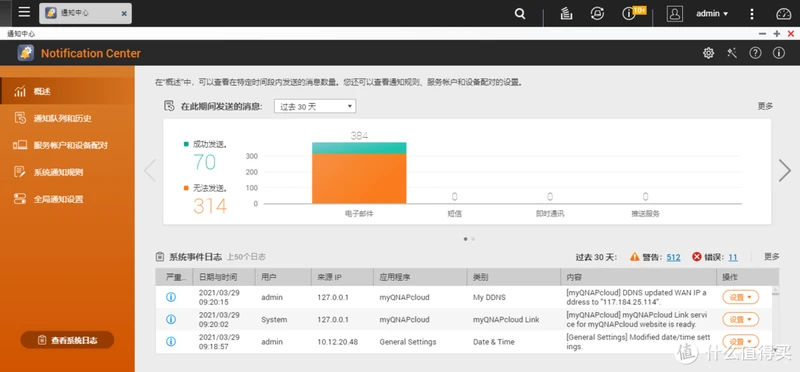
Task: Select the first carousel page dot
Action: click(x=465, y=239)
